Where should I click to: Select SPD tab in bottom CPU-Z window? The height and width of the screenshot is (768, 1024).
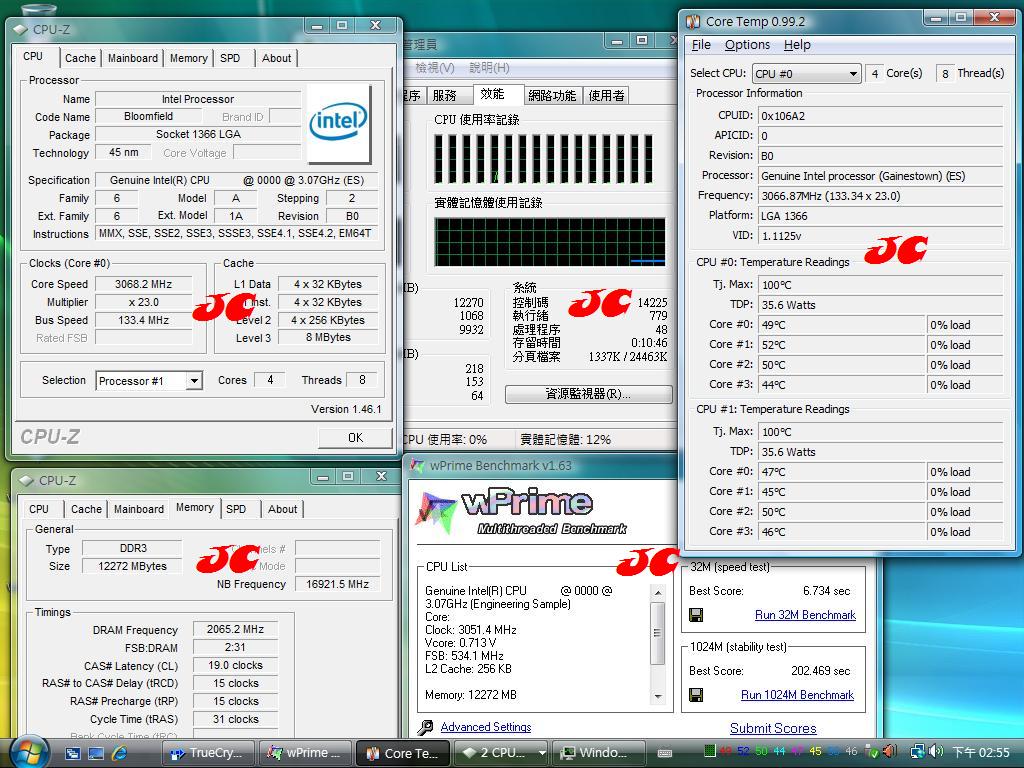point(236,509)
